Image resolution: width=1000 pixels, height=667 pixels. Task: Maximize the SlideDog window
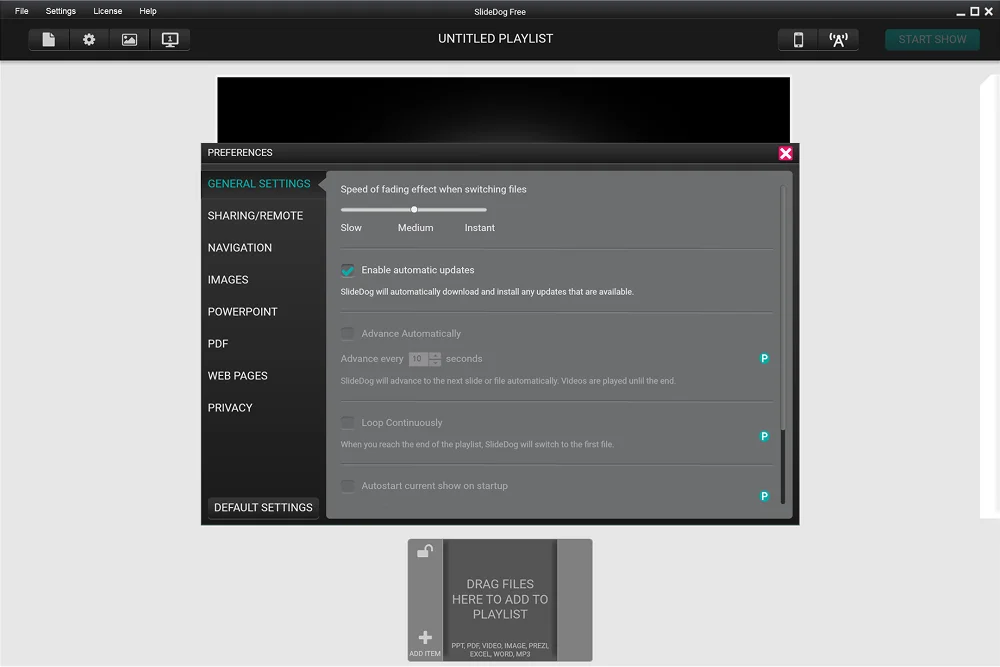click(974, 11)
